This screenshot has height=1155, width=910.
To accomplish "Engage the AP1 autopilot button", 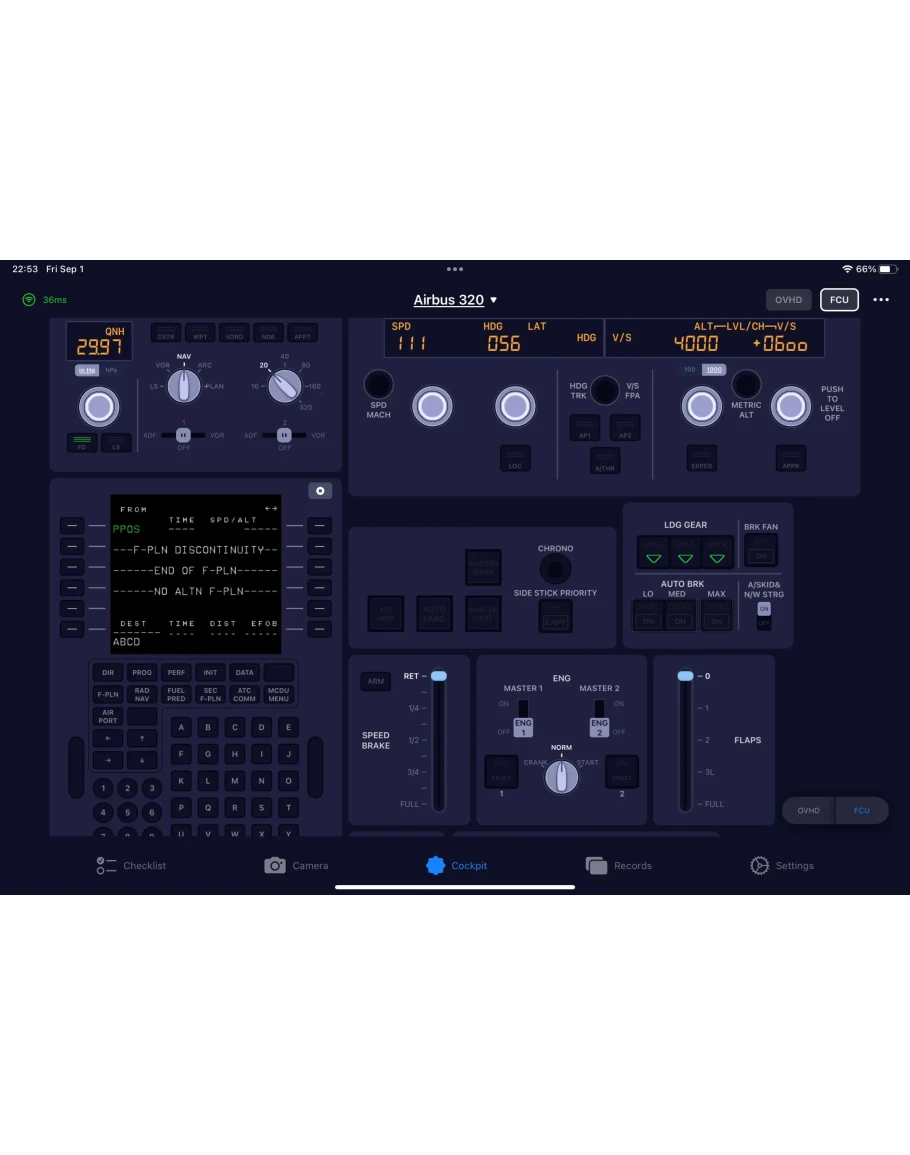I will [x=584, y=428].
